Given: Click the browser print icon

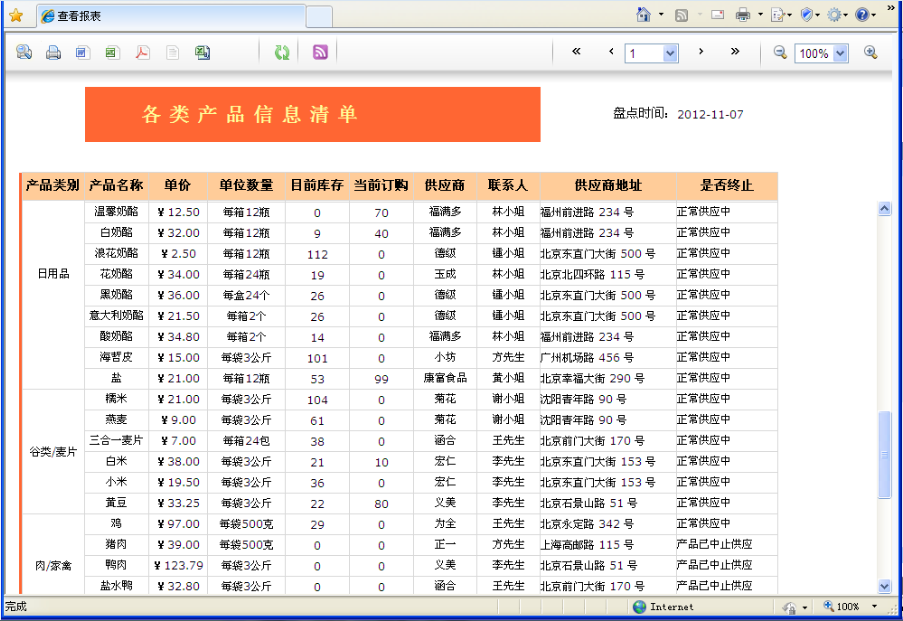Looking at the screenshot, I should (x=743, y=15).
